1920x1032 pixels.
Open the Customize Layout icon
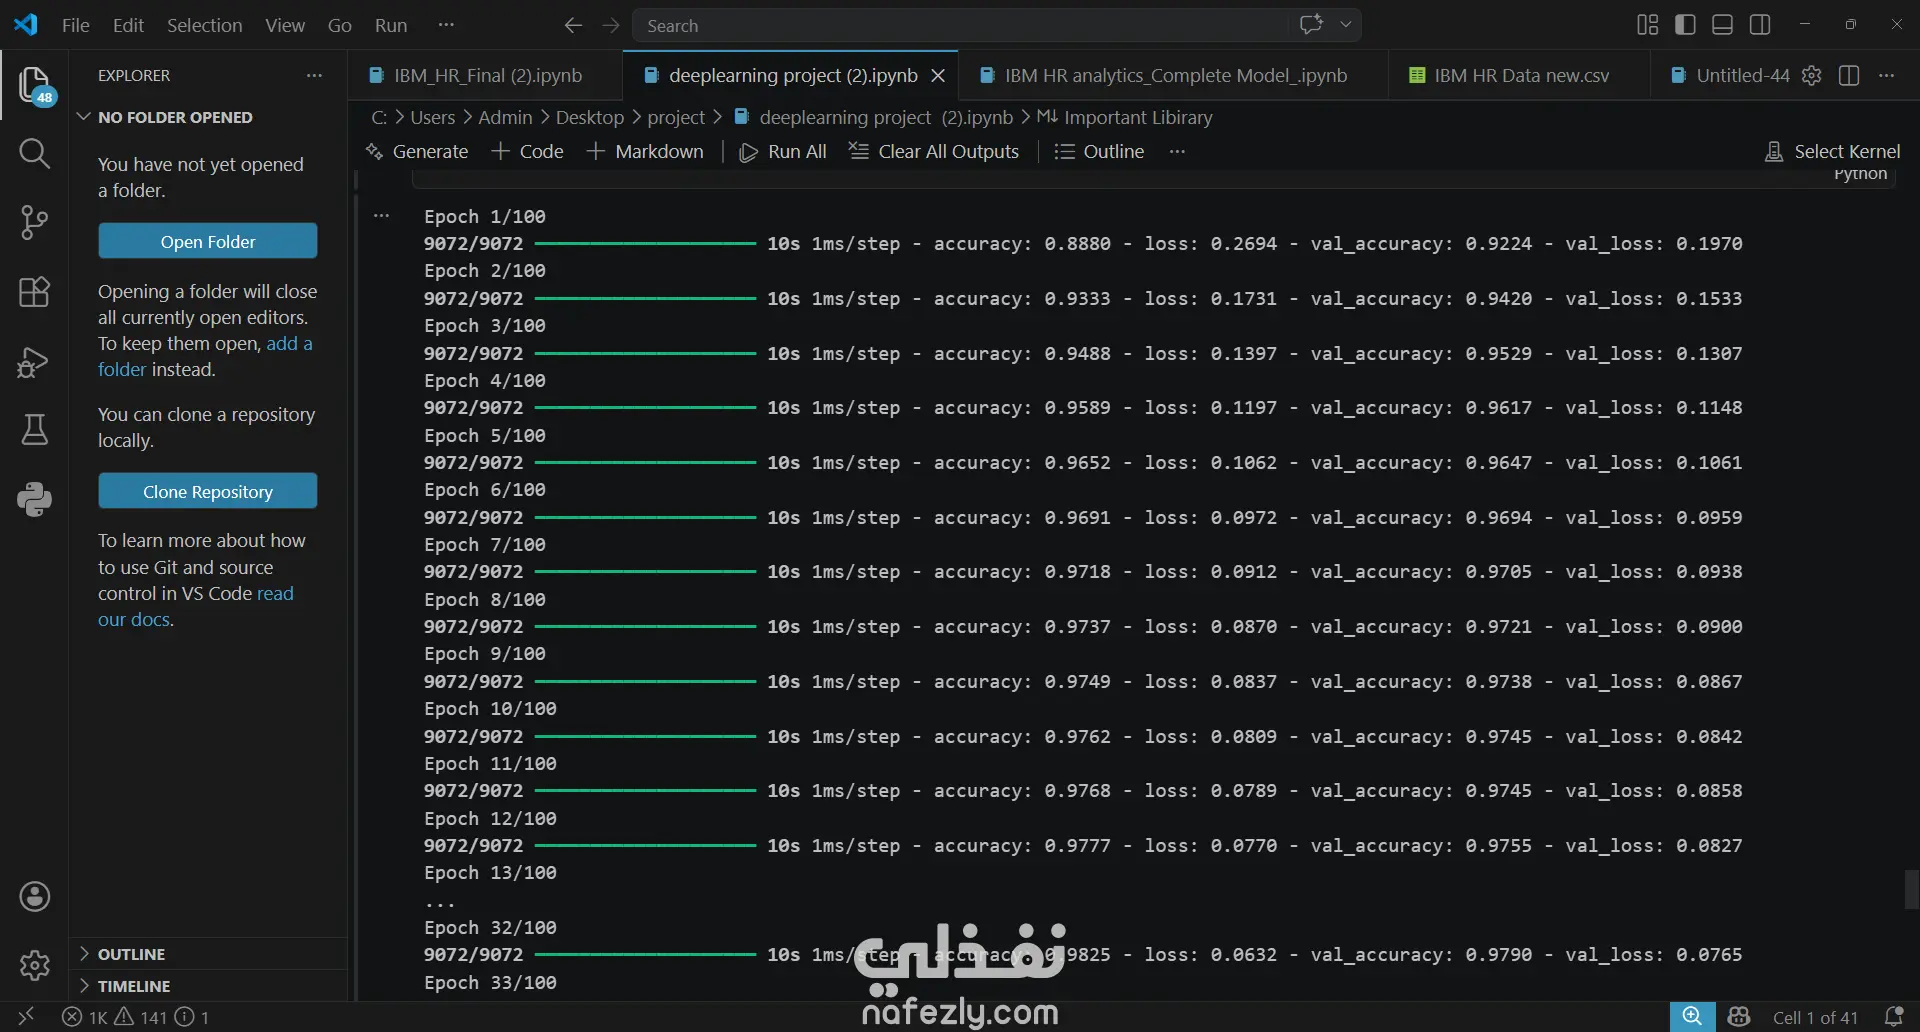1648,25
